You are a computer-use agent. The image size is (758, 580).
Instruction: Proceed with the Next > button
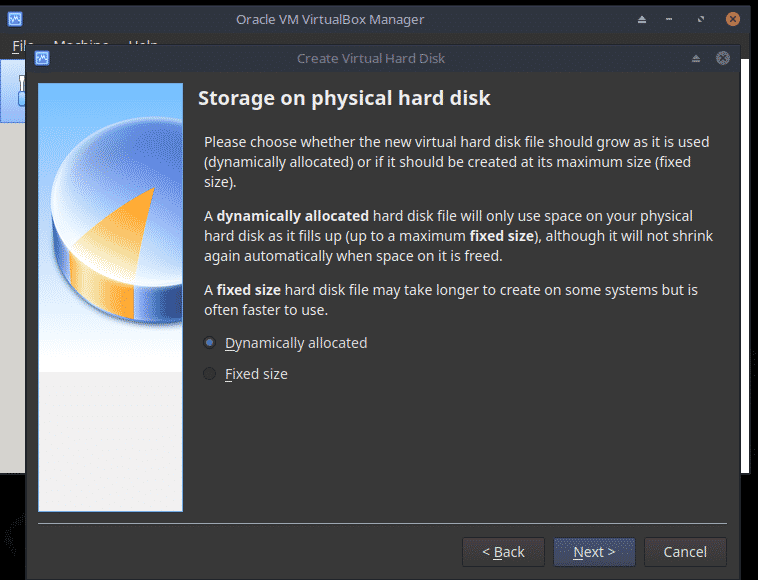pyautogui.click(x=594, y=552)
